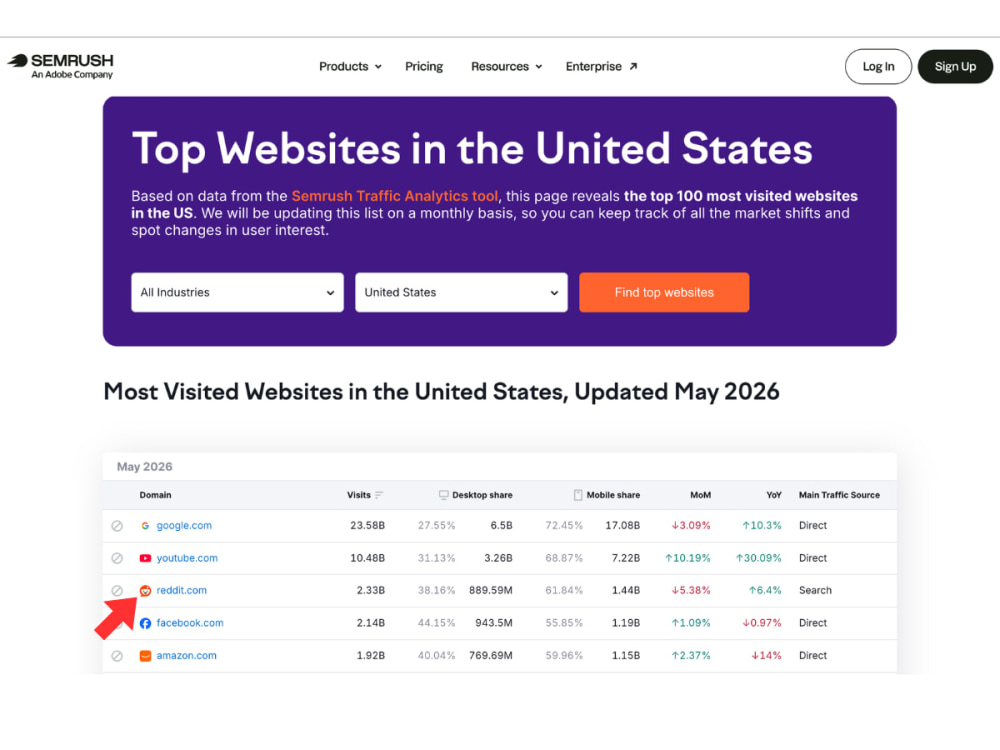Click the 10.48B visits value
The image size is (1000, 750).
tap(367, 558)
